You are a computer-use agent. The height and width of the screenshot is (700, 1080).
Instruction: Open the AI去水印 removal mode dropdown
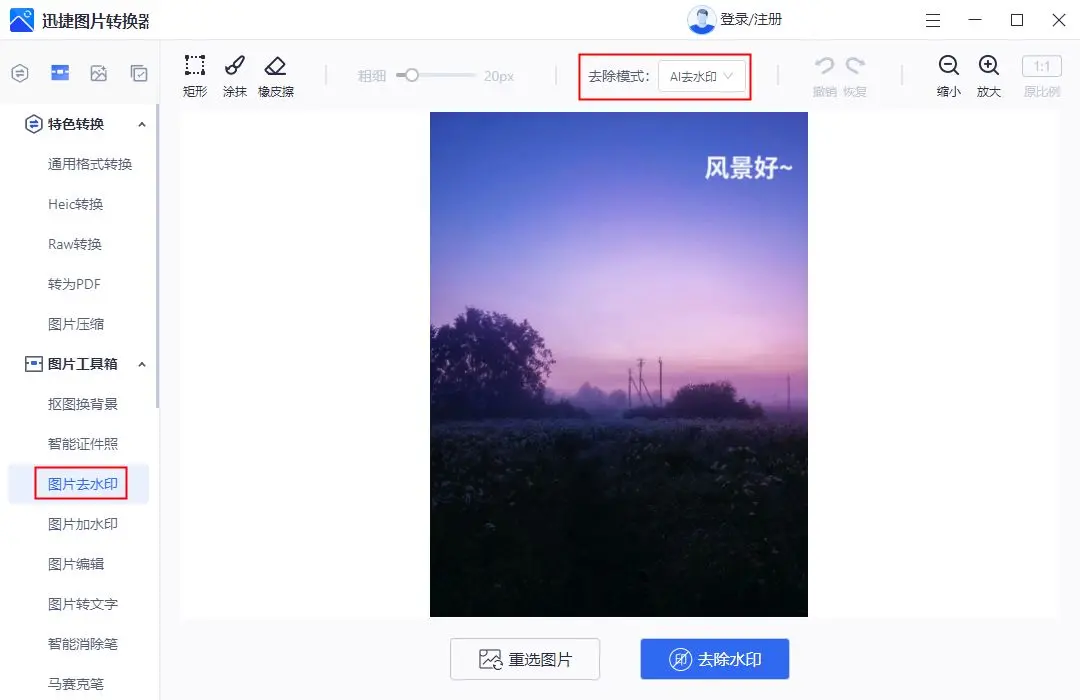point(700,75)
